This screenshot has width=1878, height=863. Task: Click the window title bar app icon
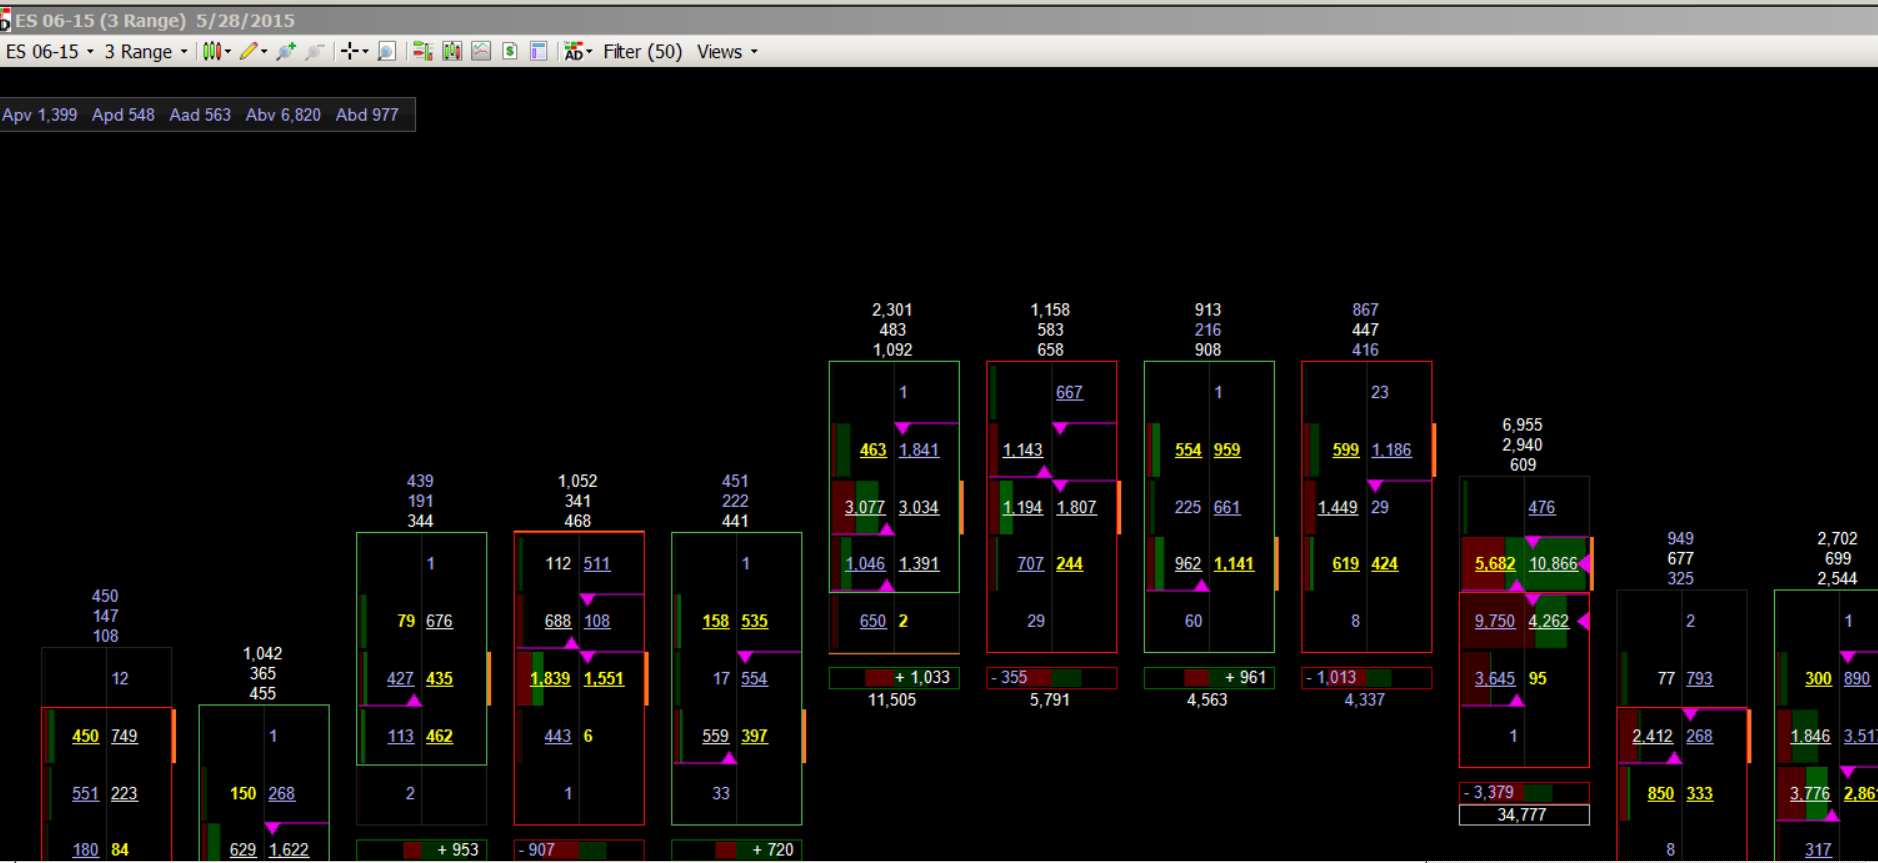[5, 20]
